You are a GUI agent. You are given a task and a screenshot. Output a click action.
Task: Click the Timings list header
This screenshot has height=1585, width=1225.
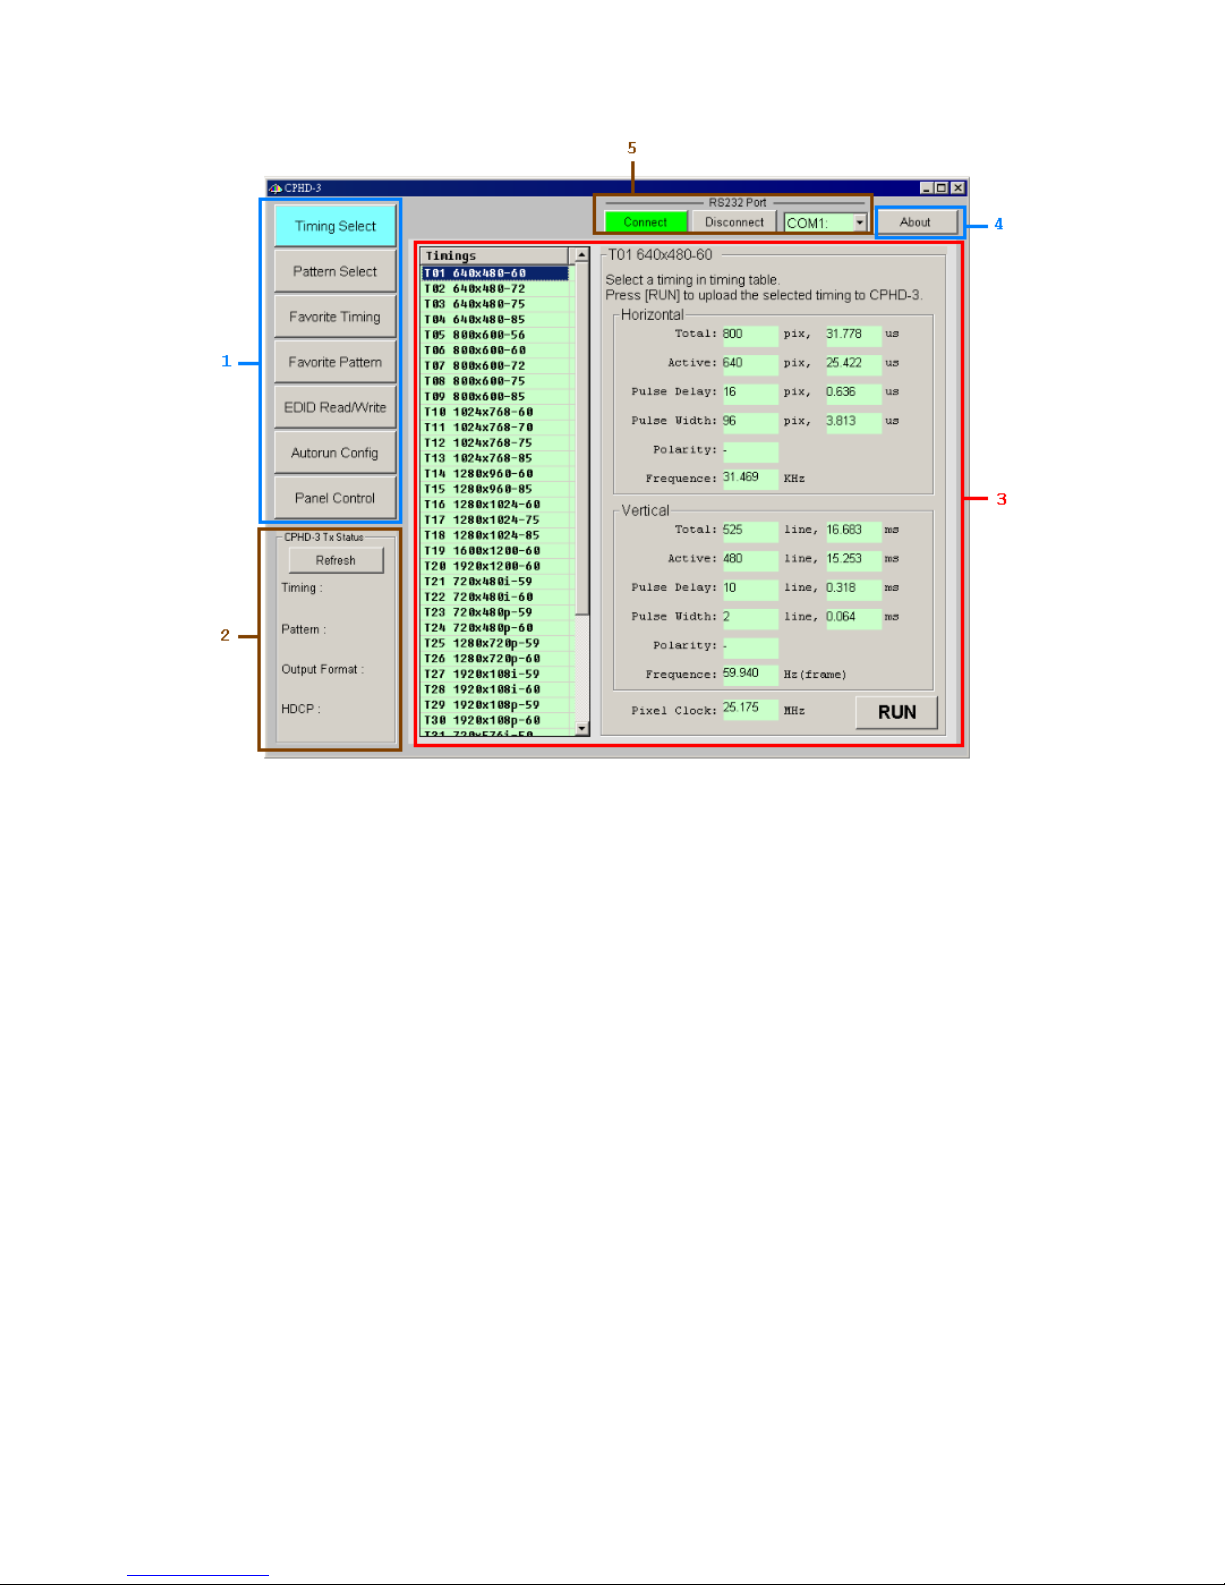[497, 256]
